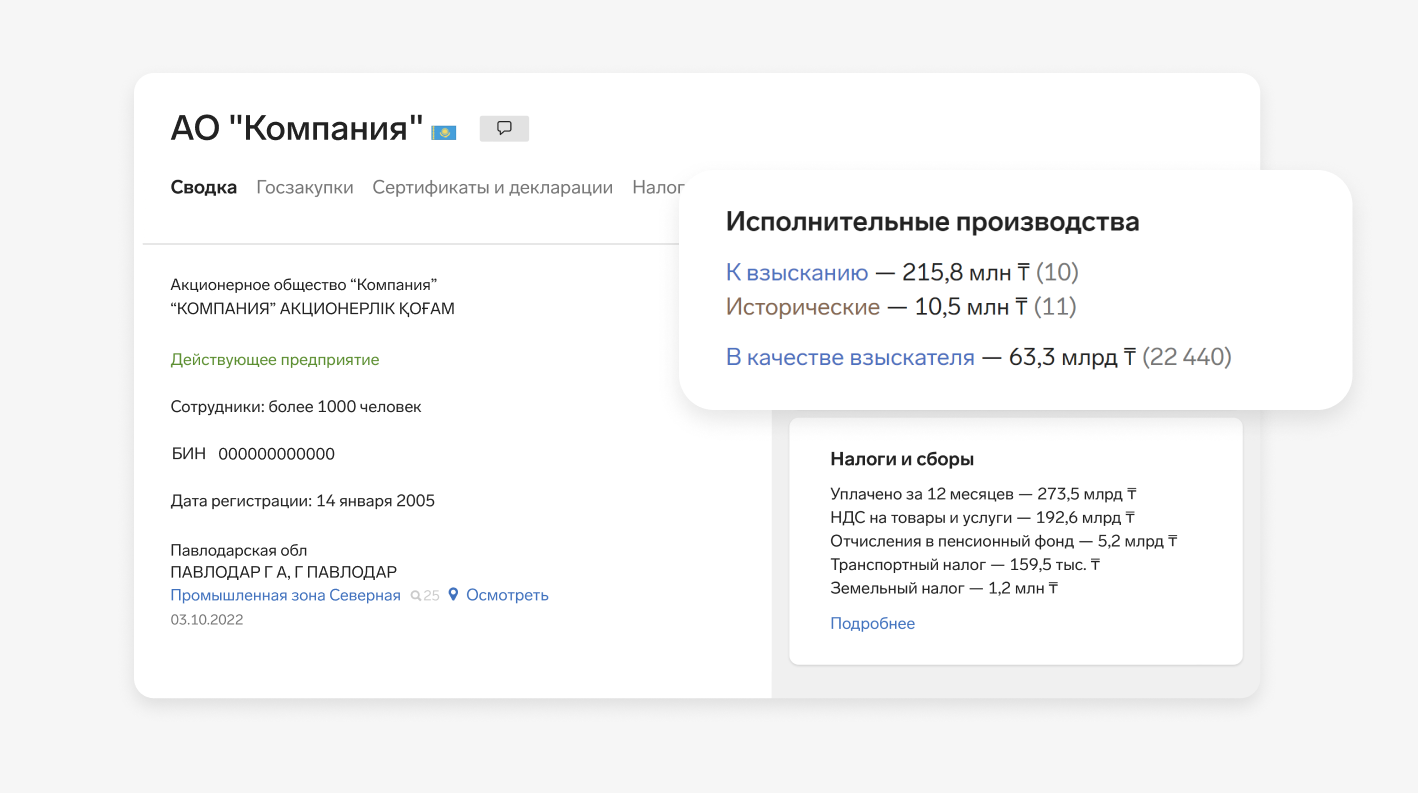
Task: Click the Kazakhstan flag icon
Action: (x=443, y=132)
